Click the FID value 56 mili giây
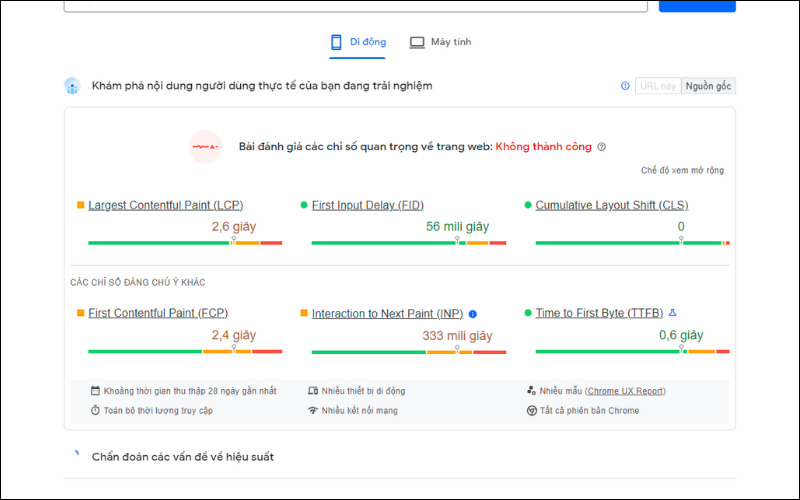Screen dimensions: 800x500 [458, 227]
